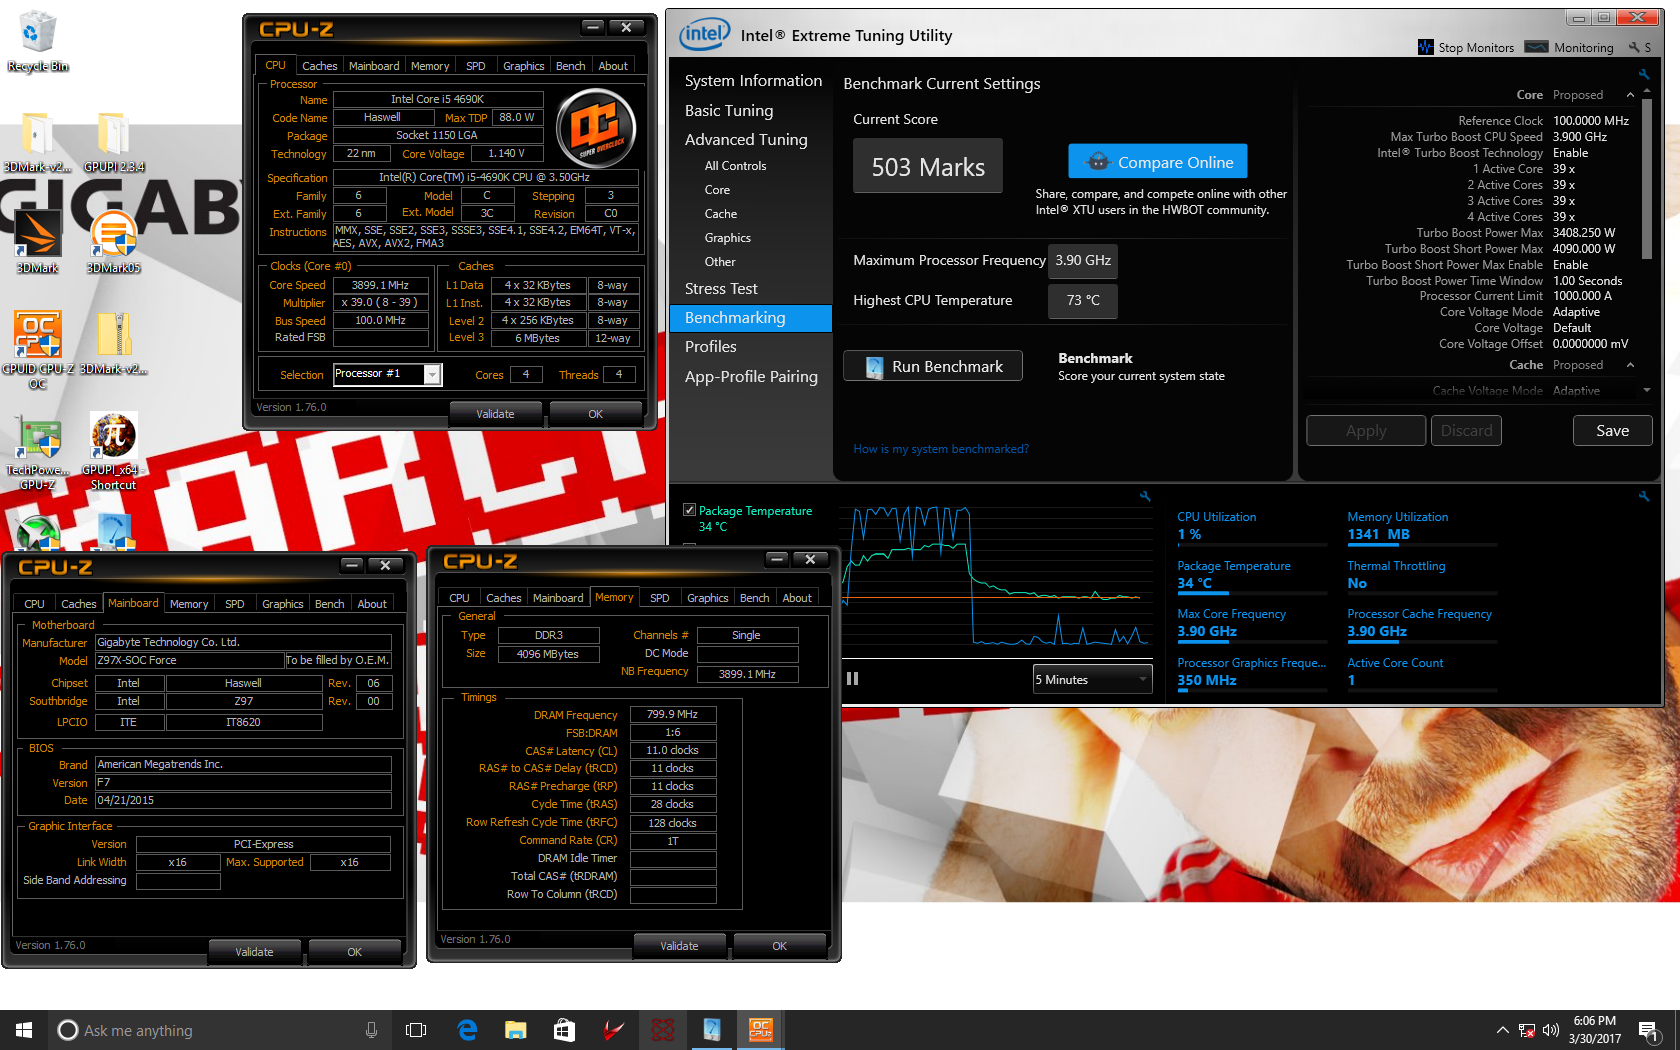Viewport: 1680px width, 1050px height.
Task: Open Processor #1 selection dropdown
Action: 432,374
